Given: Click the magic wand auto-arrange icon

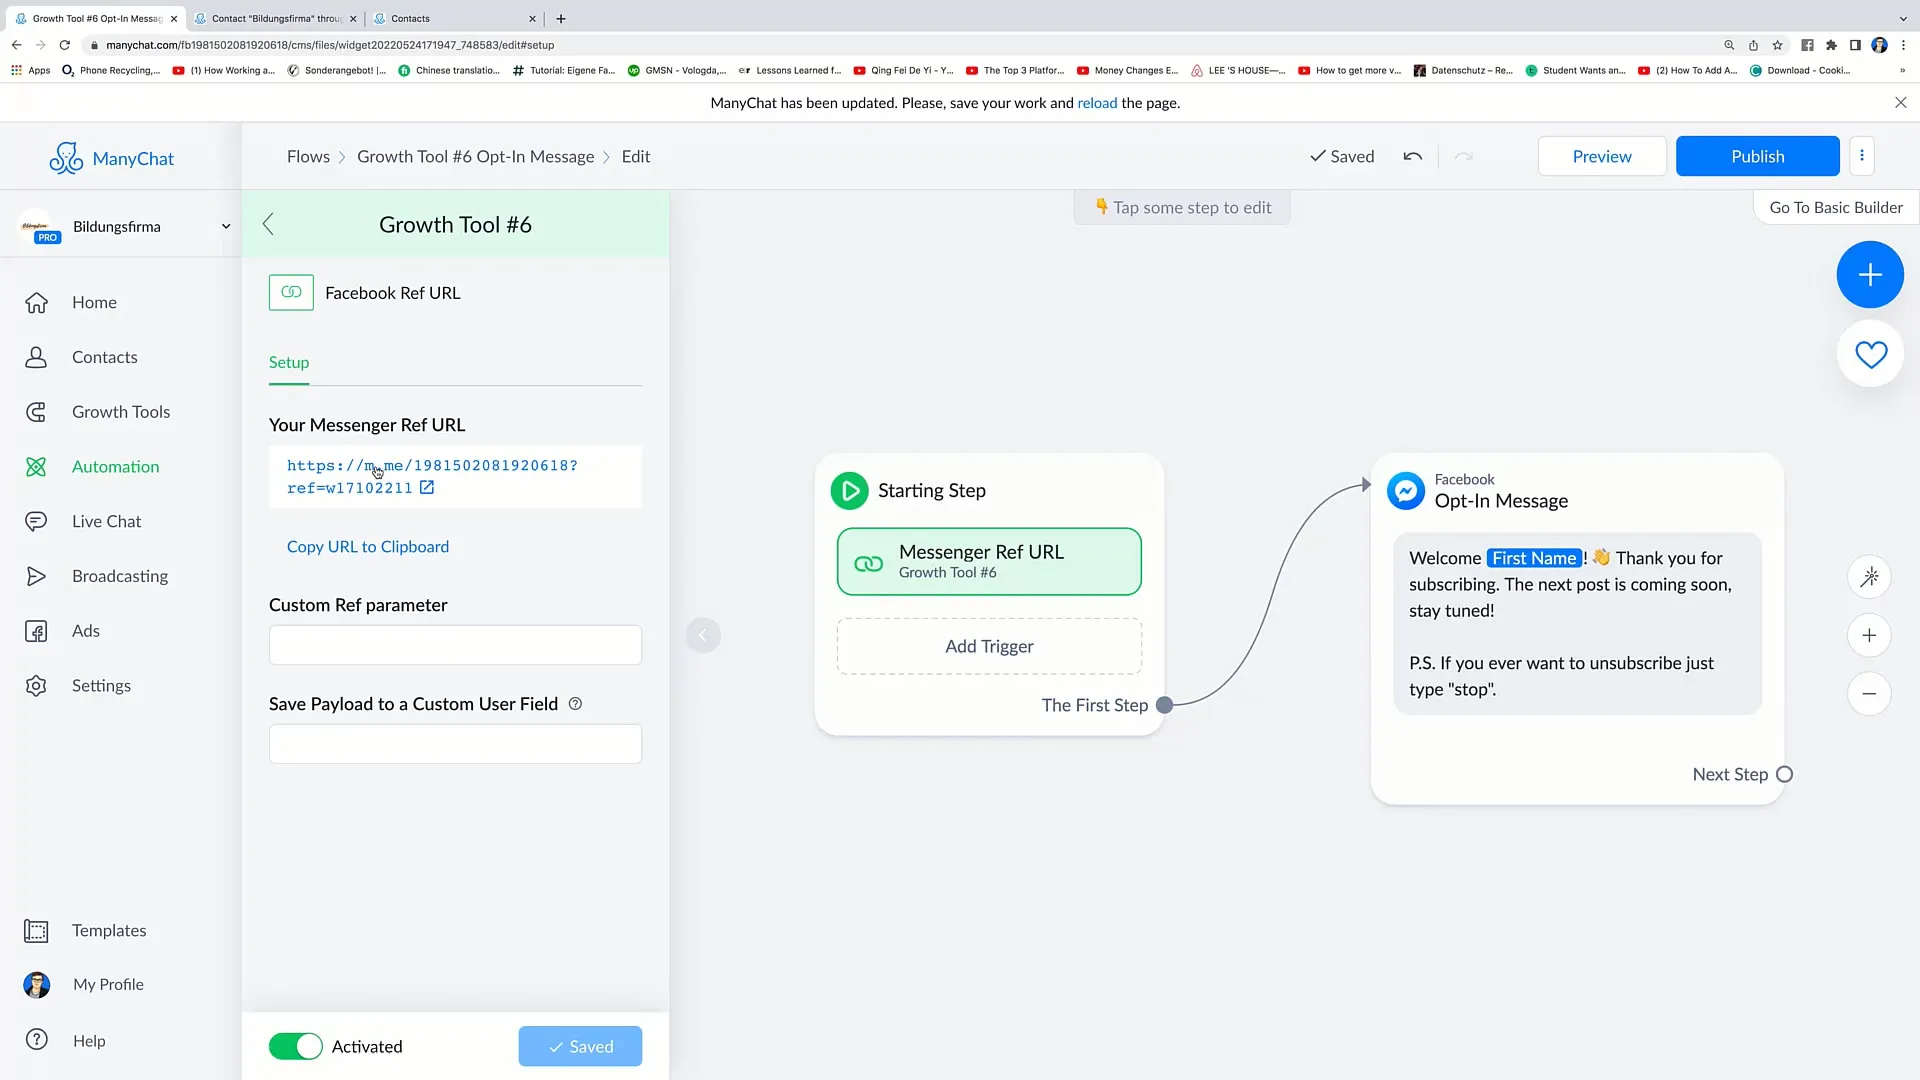Looking at the screenshot, I should point(1869,576).
